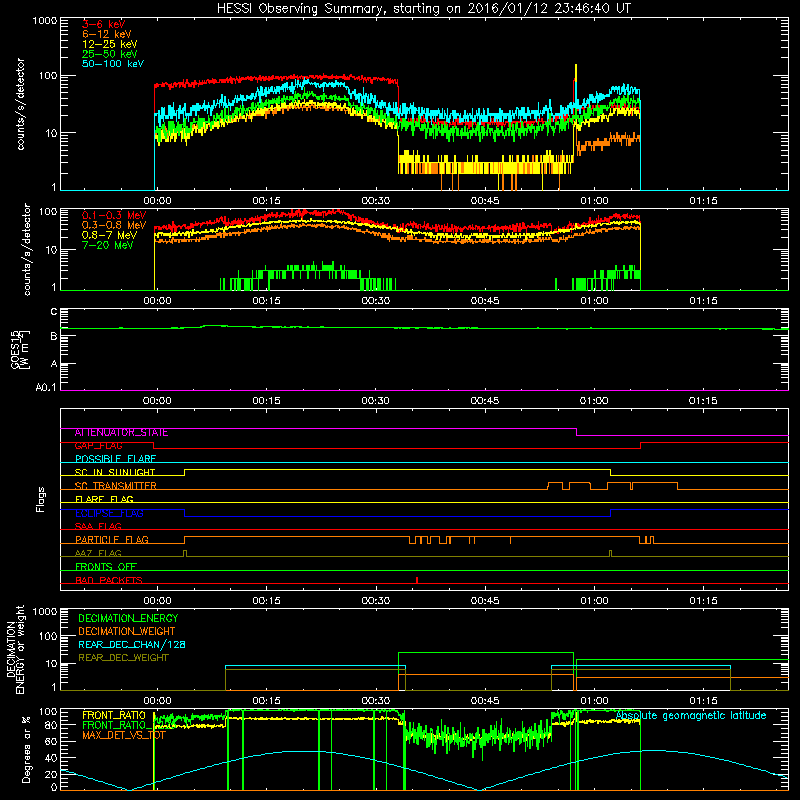This screenshot has width=800, height=800.
Task: Select the AAZ_FLAG label
Action: tap(98, 553)
